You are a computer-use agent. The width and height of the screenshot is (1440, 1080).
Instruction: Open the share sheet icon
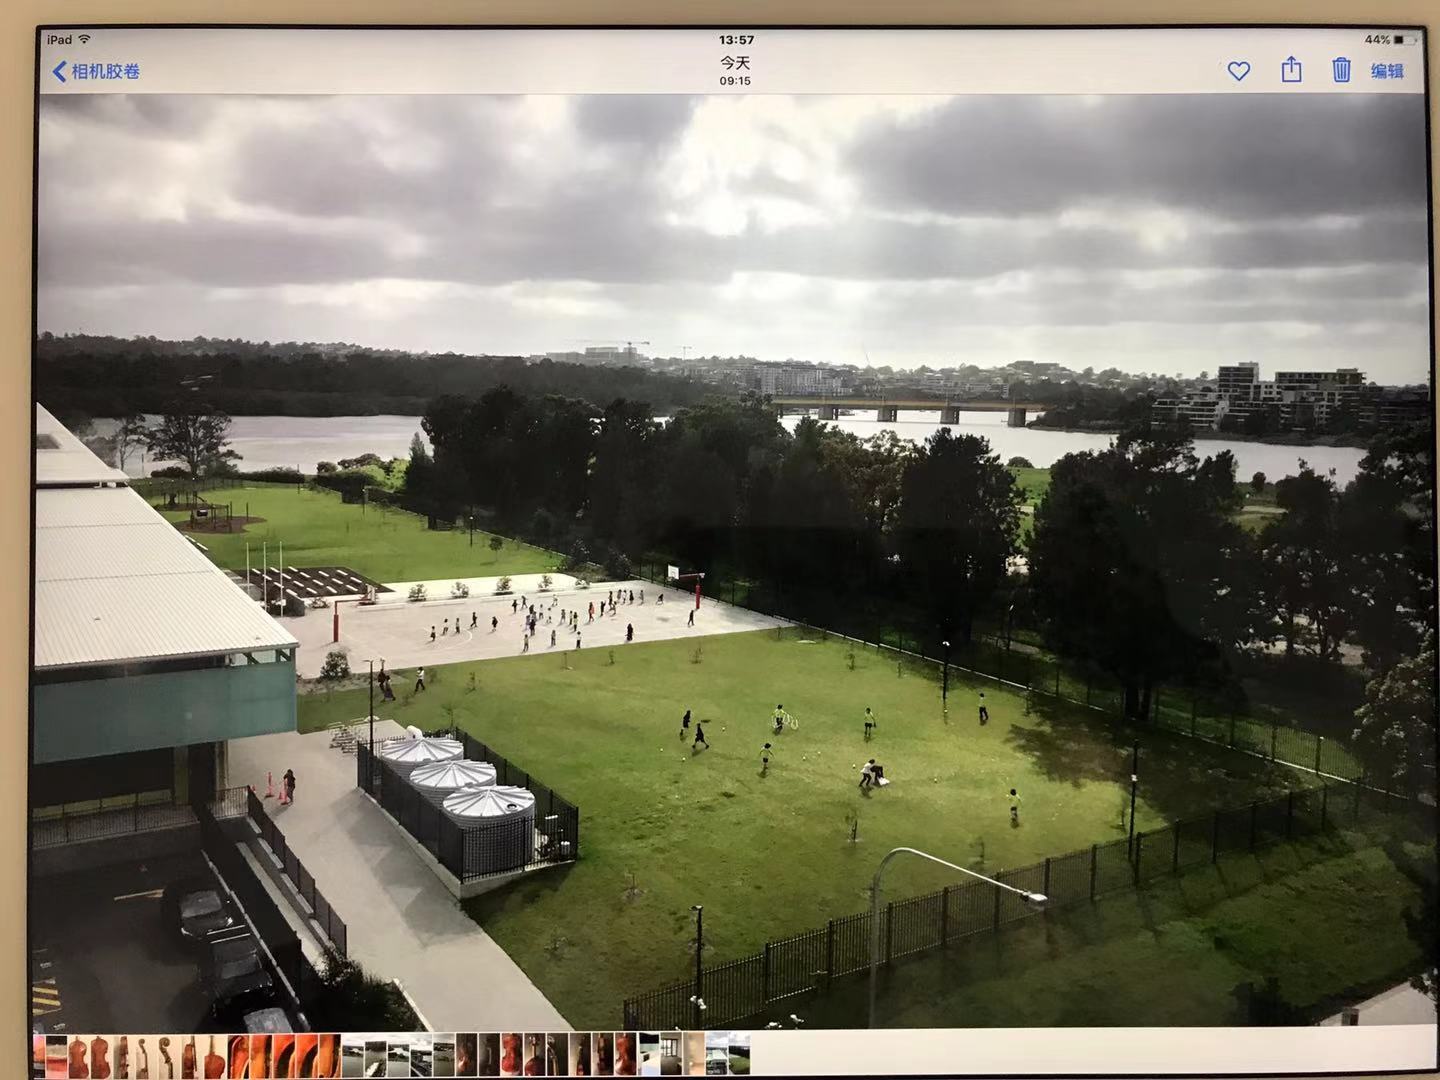(x=1291, y=69)
